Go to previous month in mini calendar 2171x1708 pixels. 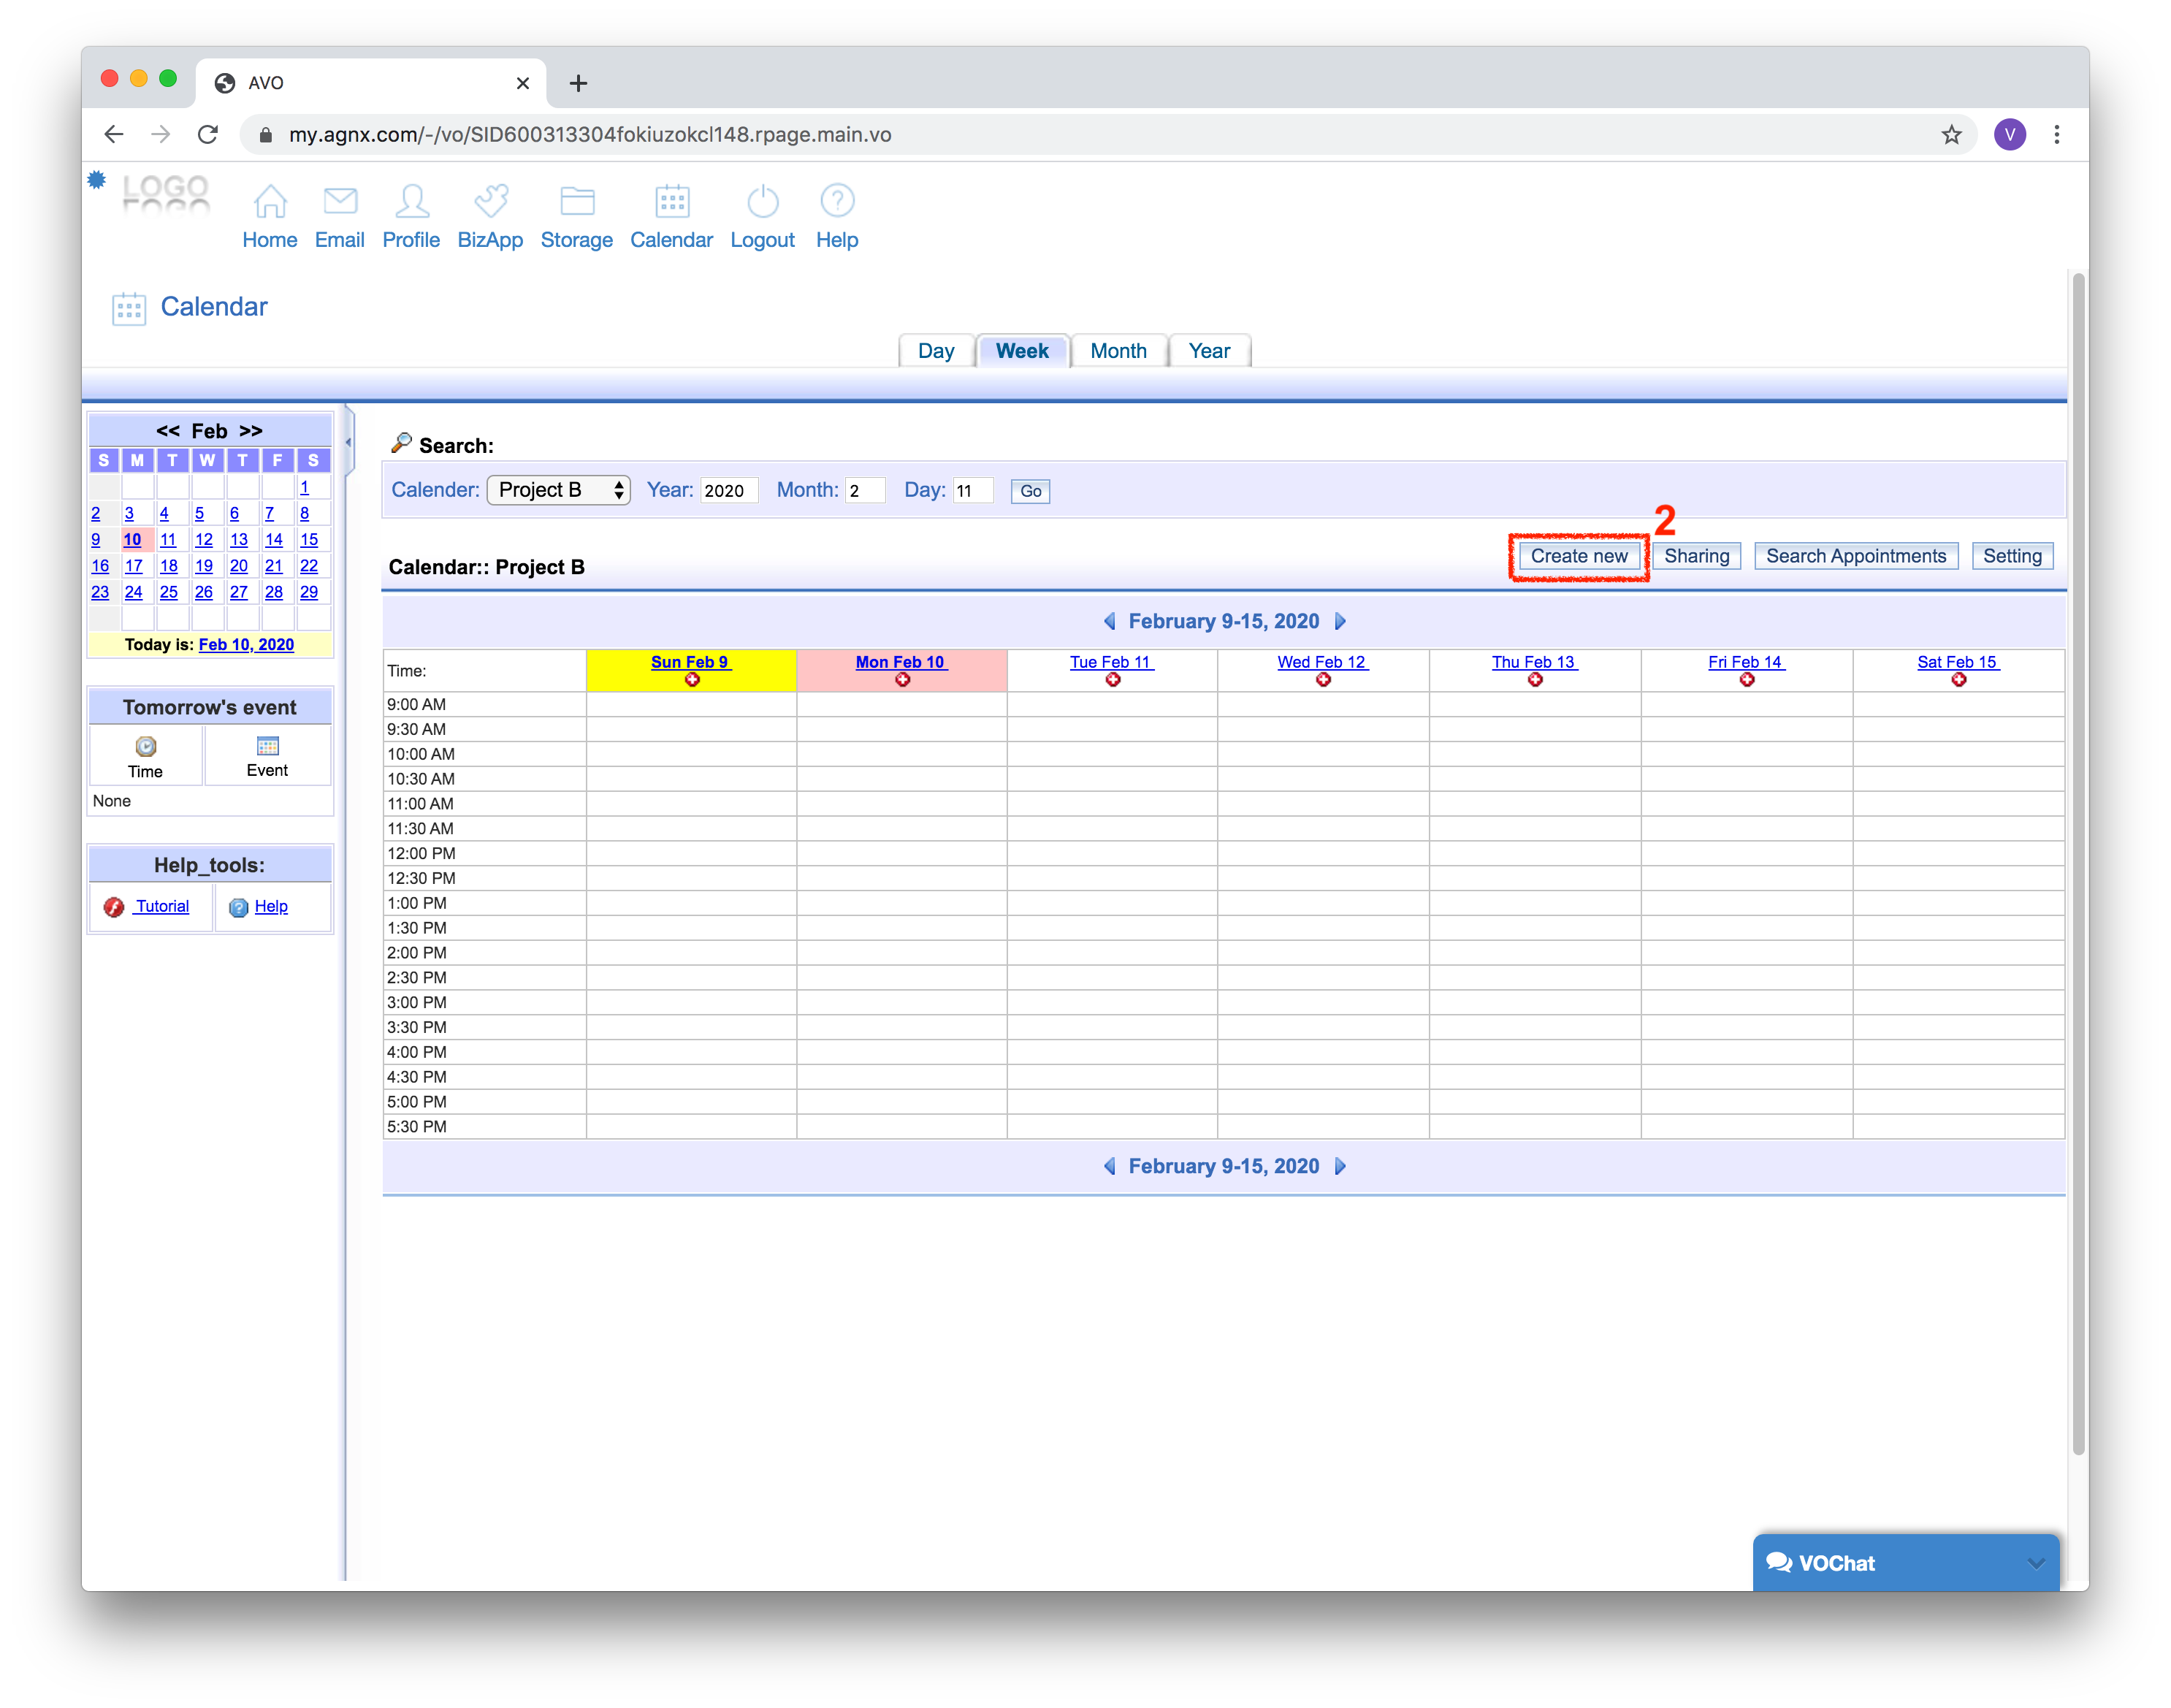pyautogui.click(x=167, y=431)
